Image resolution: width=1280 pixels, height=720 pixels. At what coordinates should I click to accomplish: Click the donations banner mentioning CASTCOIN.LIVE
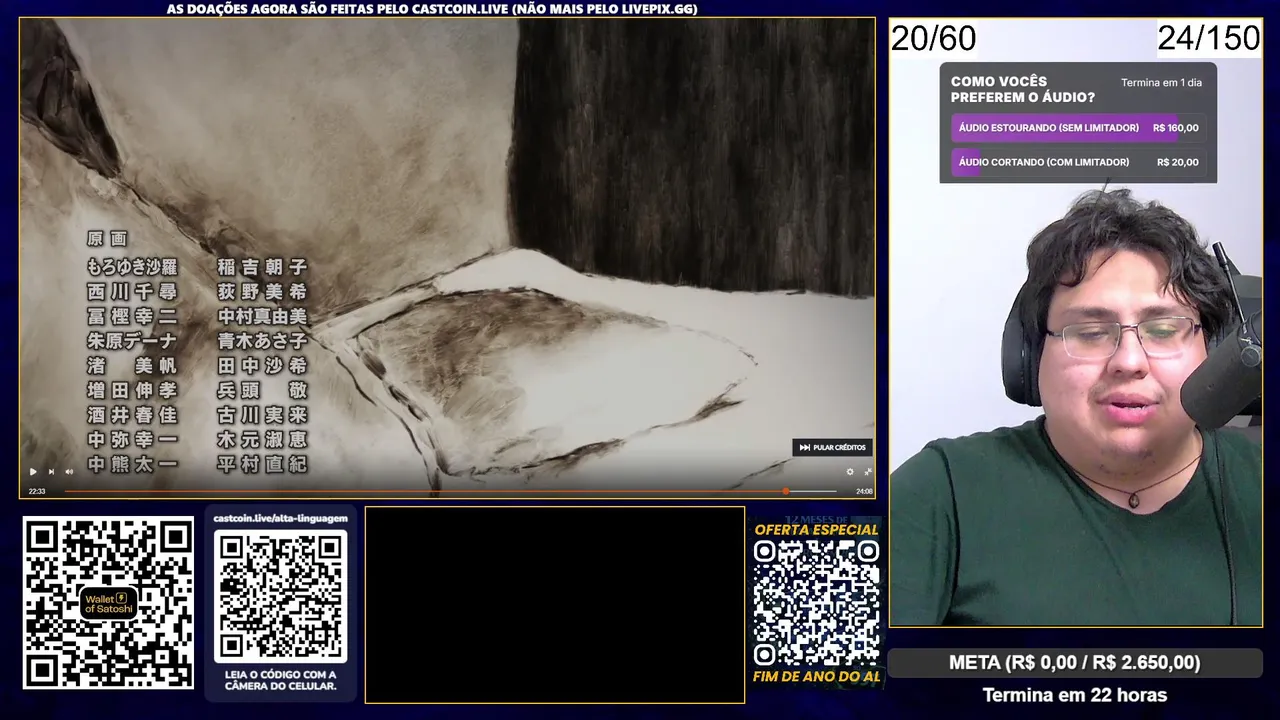point(432,9)
